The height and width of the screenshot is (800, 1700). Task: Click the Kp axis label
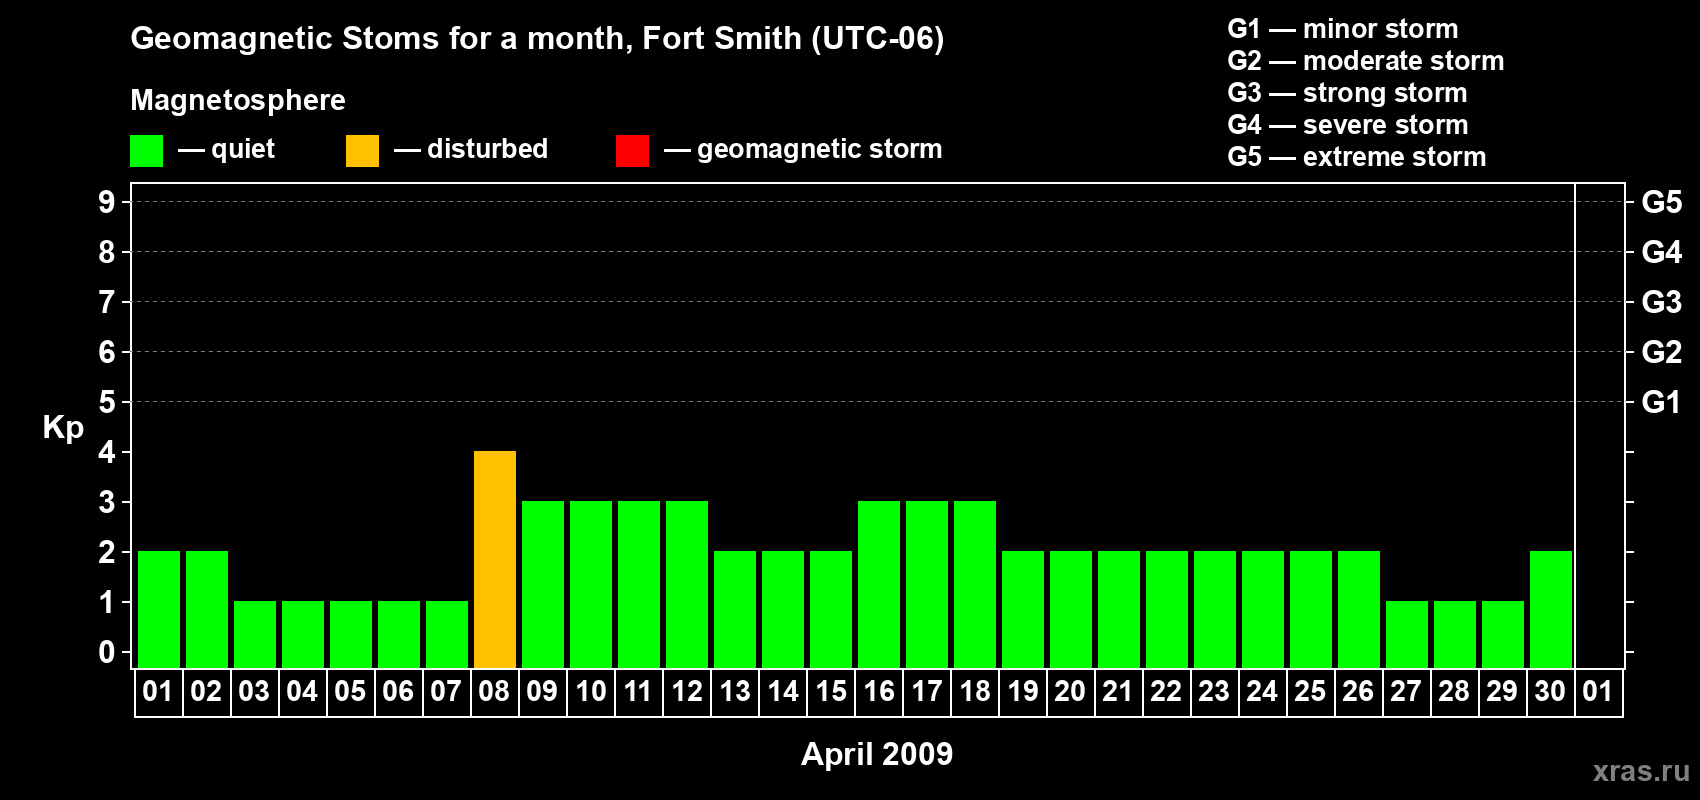click(x=63, y=428)
